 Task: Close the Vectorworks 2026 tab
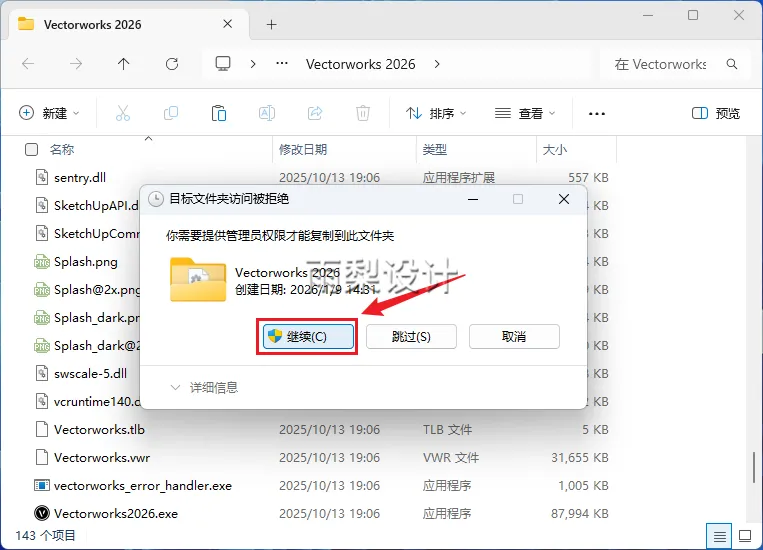click(x=227, y=24)
